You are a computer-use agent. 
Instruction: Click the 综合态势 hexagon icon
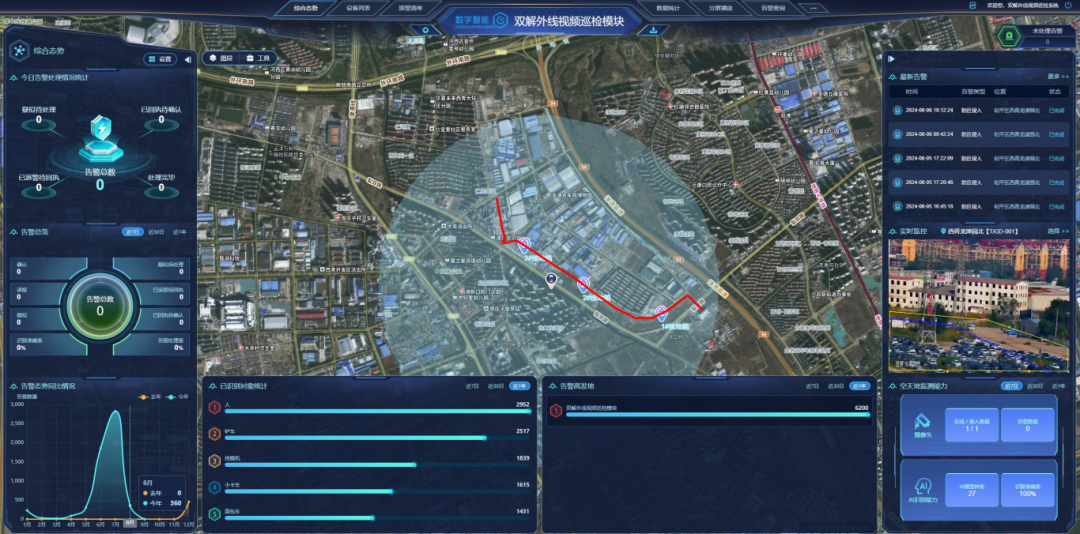click(19, 50)
